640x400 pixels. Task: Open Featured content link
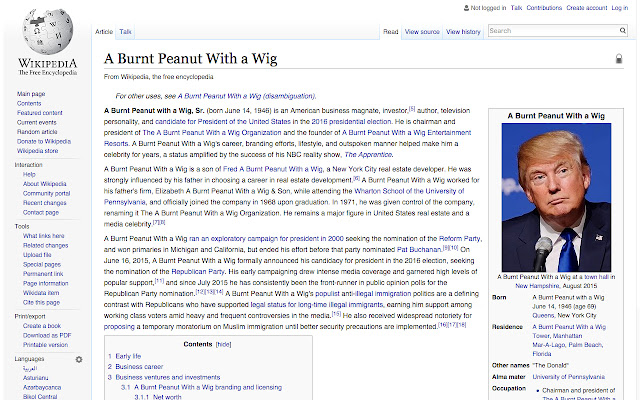click(x=40, y=113)
